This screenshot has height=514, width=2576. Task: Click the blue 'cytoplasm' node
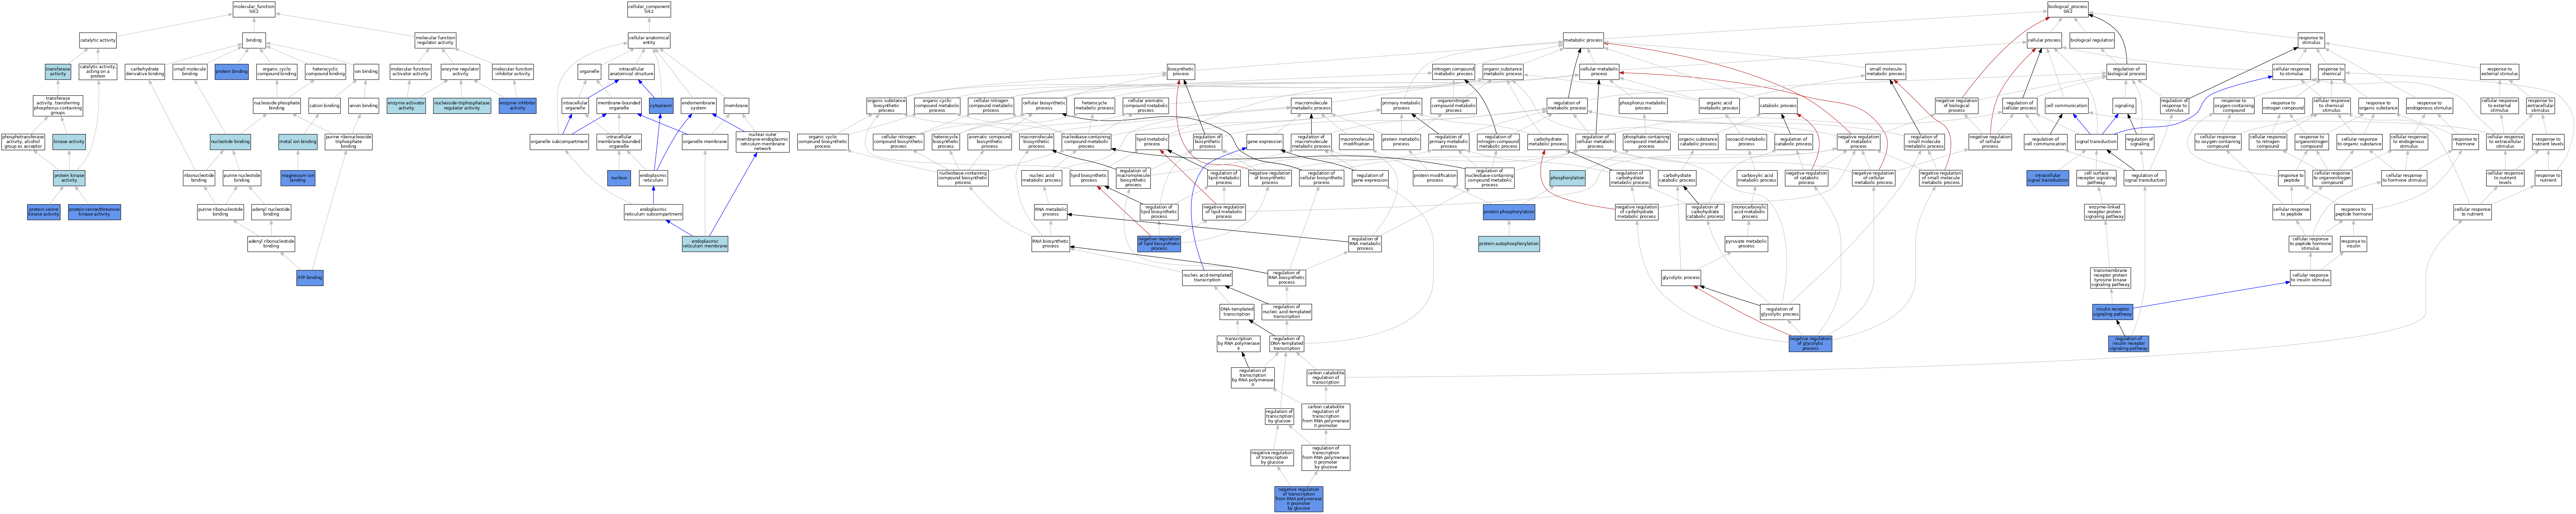[661, 105]
